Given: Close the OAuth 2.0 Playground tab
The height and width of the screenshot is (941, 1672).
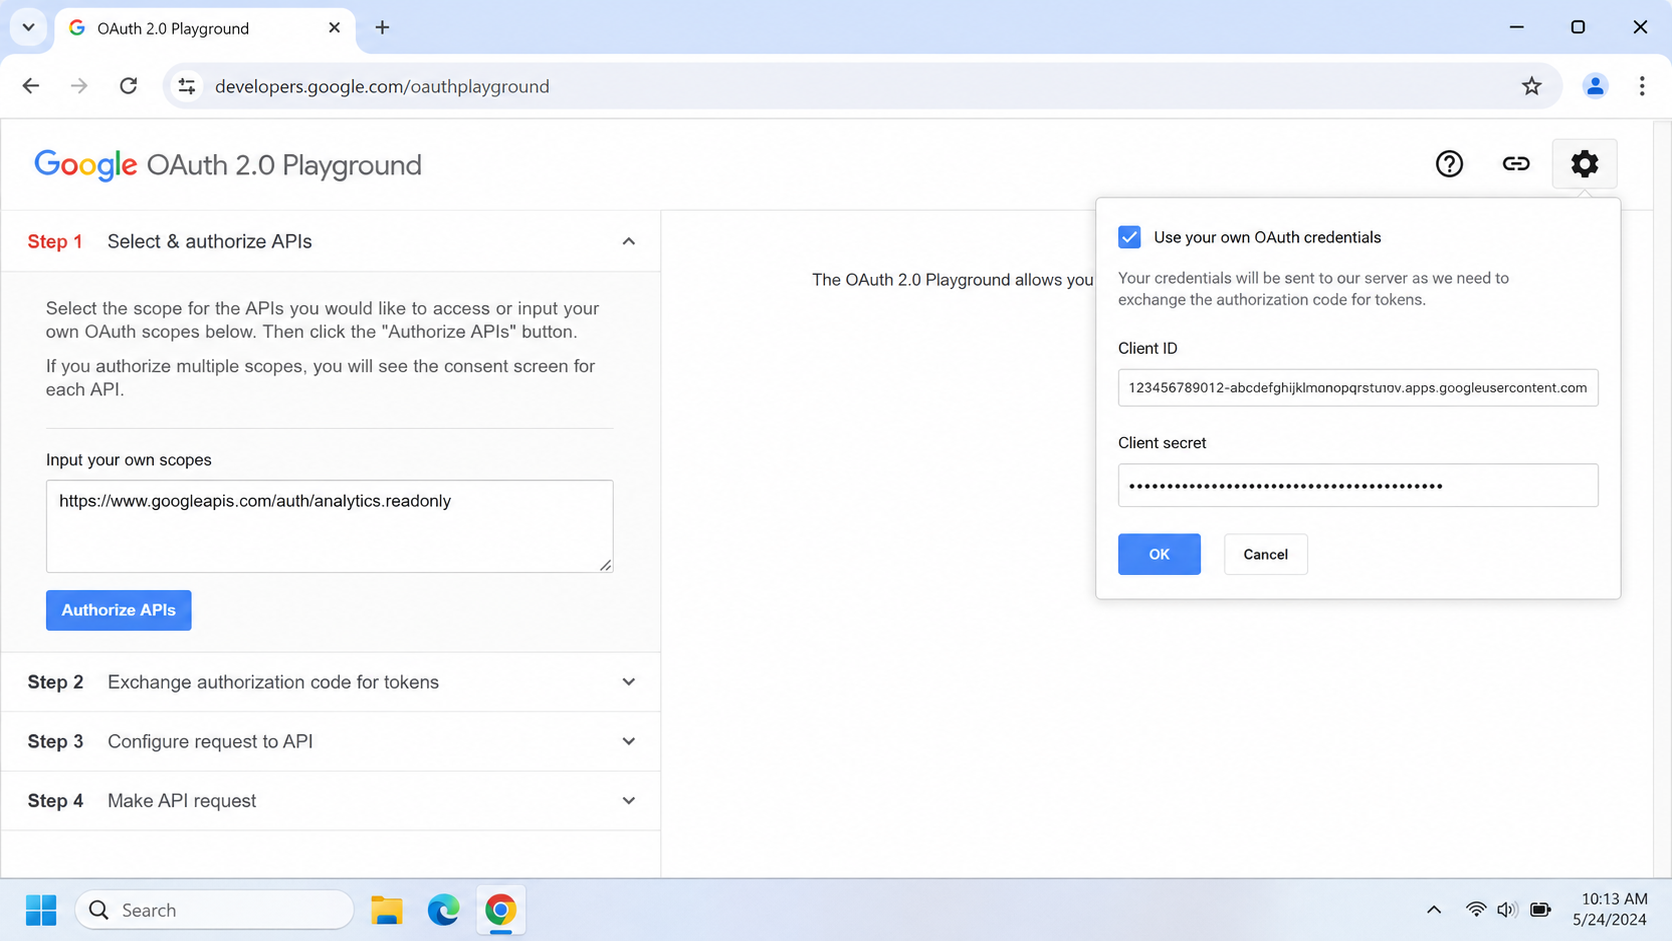Looking at the screenshot, I should (x=334, y=28).
